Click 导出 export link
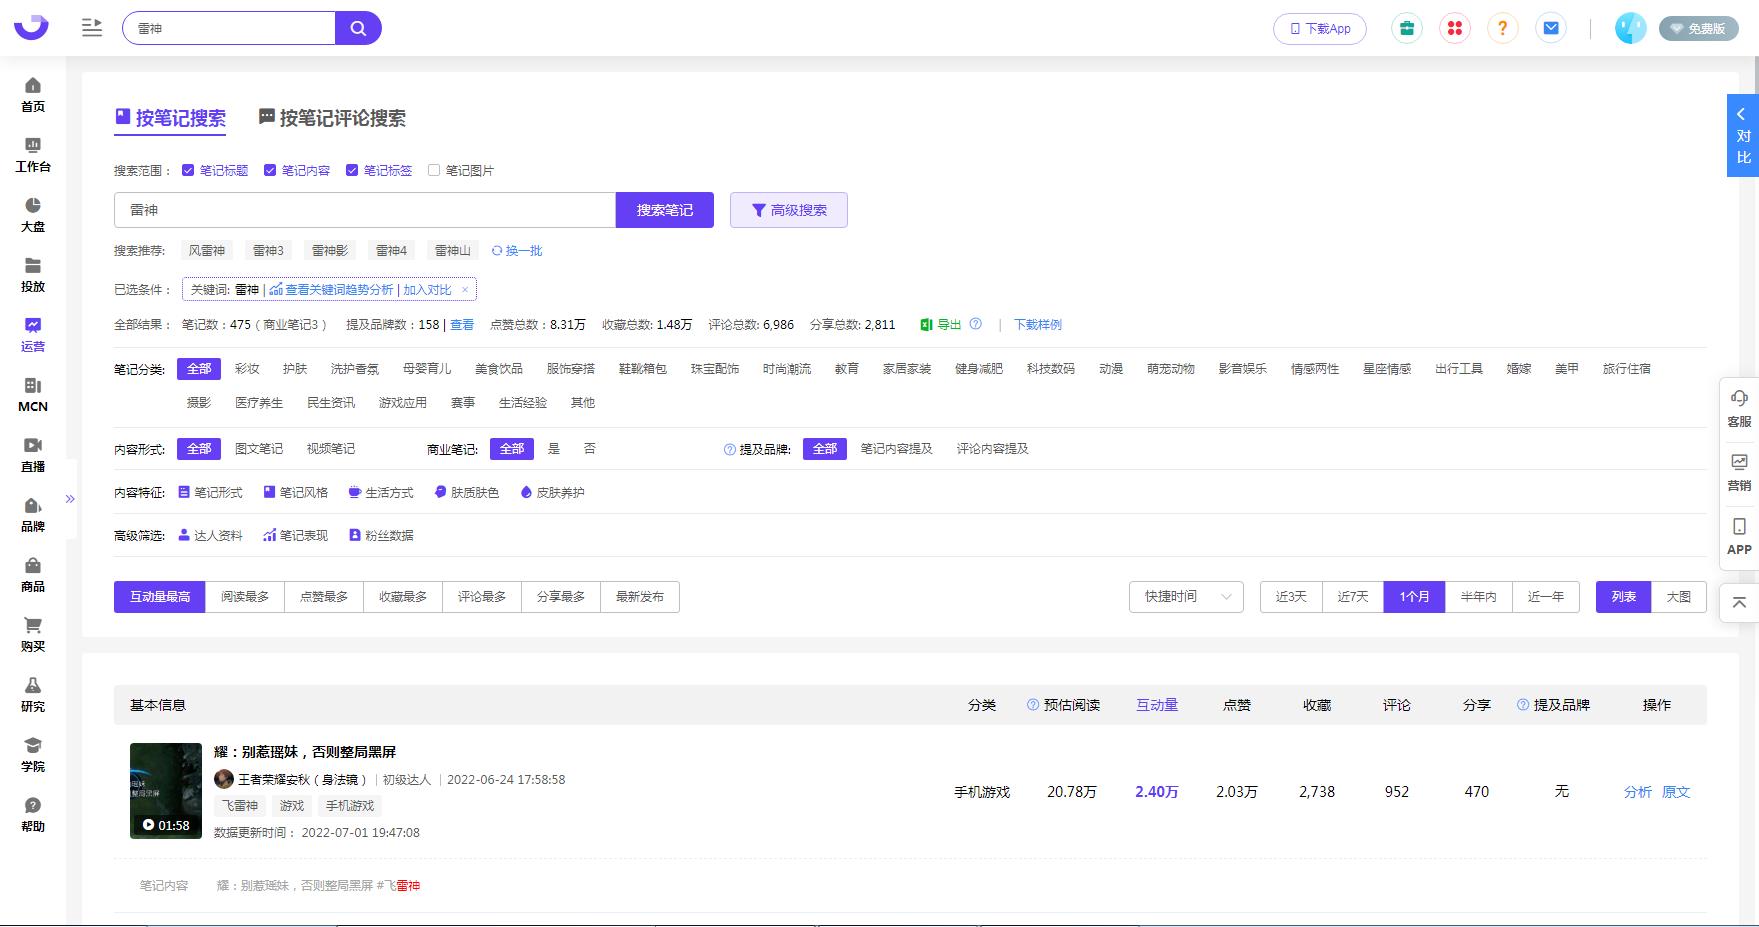The height and width of the screenshot is (927, 1759). pos(941,324)
